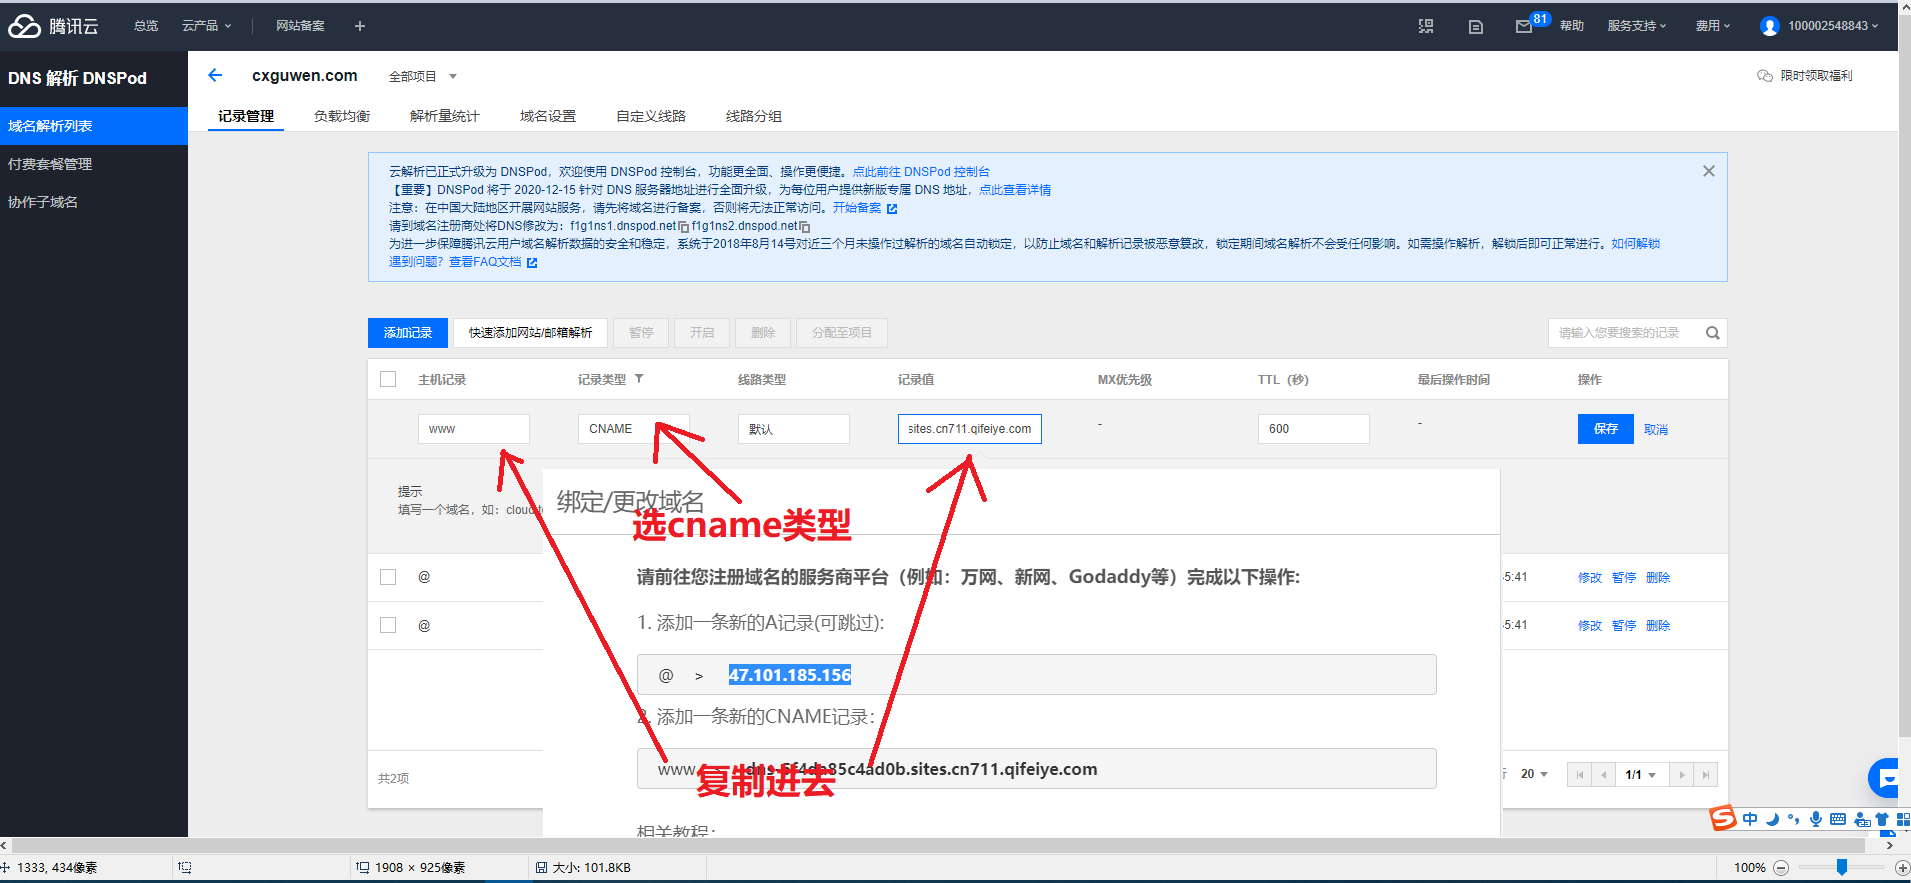This screenshot has width=1911, height=883.
Task: Click the 记录类型 filter funnel icon
Action: click(x=639, y=379)
